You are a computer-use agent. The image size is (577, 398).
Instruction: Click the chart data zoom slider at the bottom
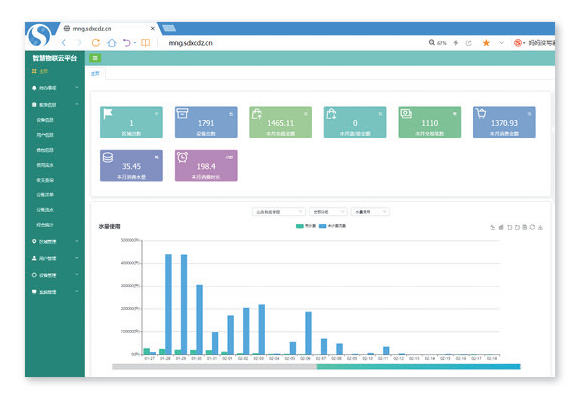316,366
